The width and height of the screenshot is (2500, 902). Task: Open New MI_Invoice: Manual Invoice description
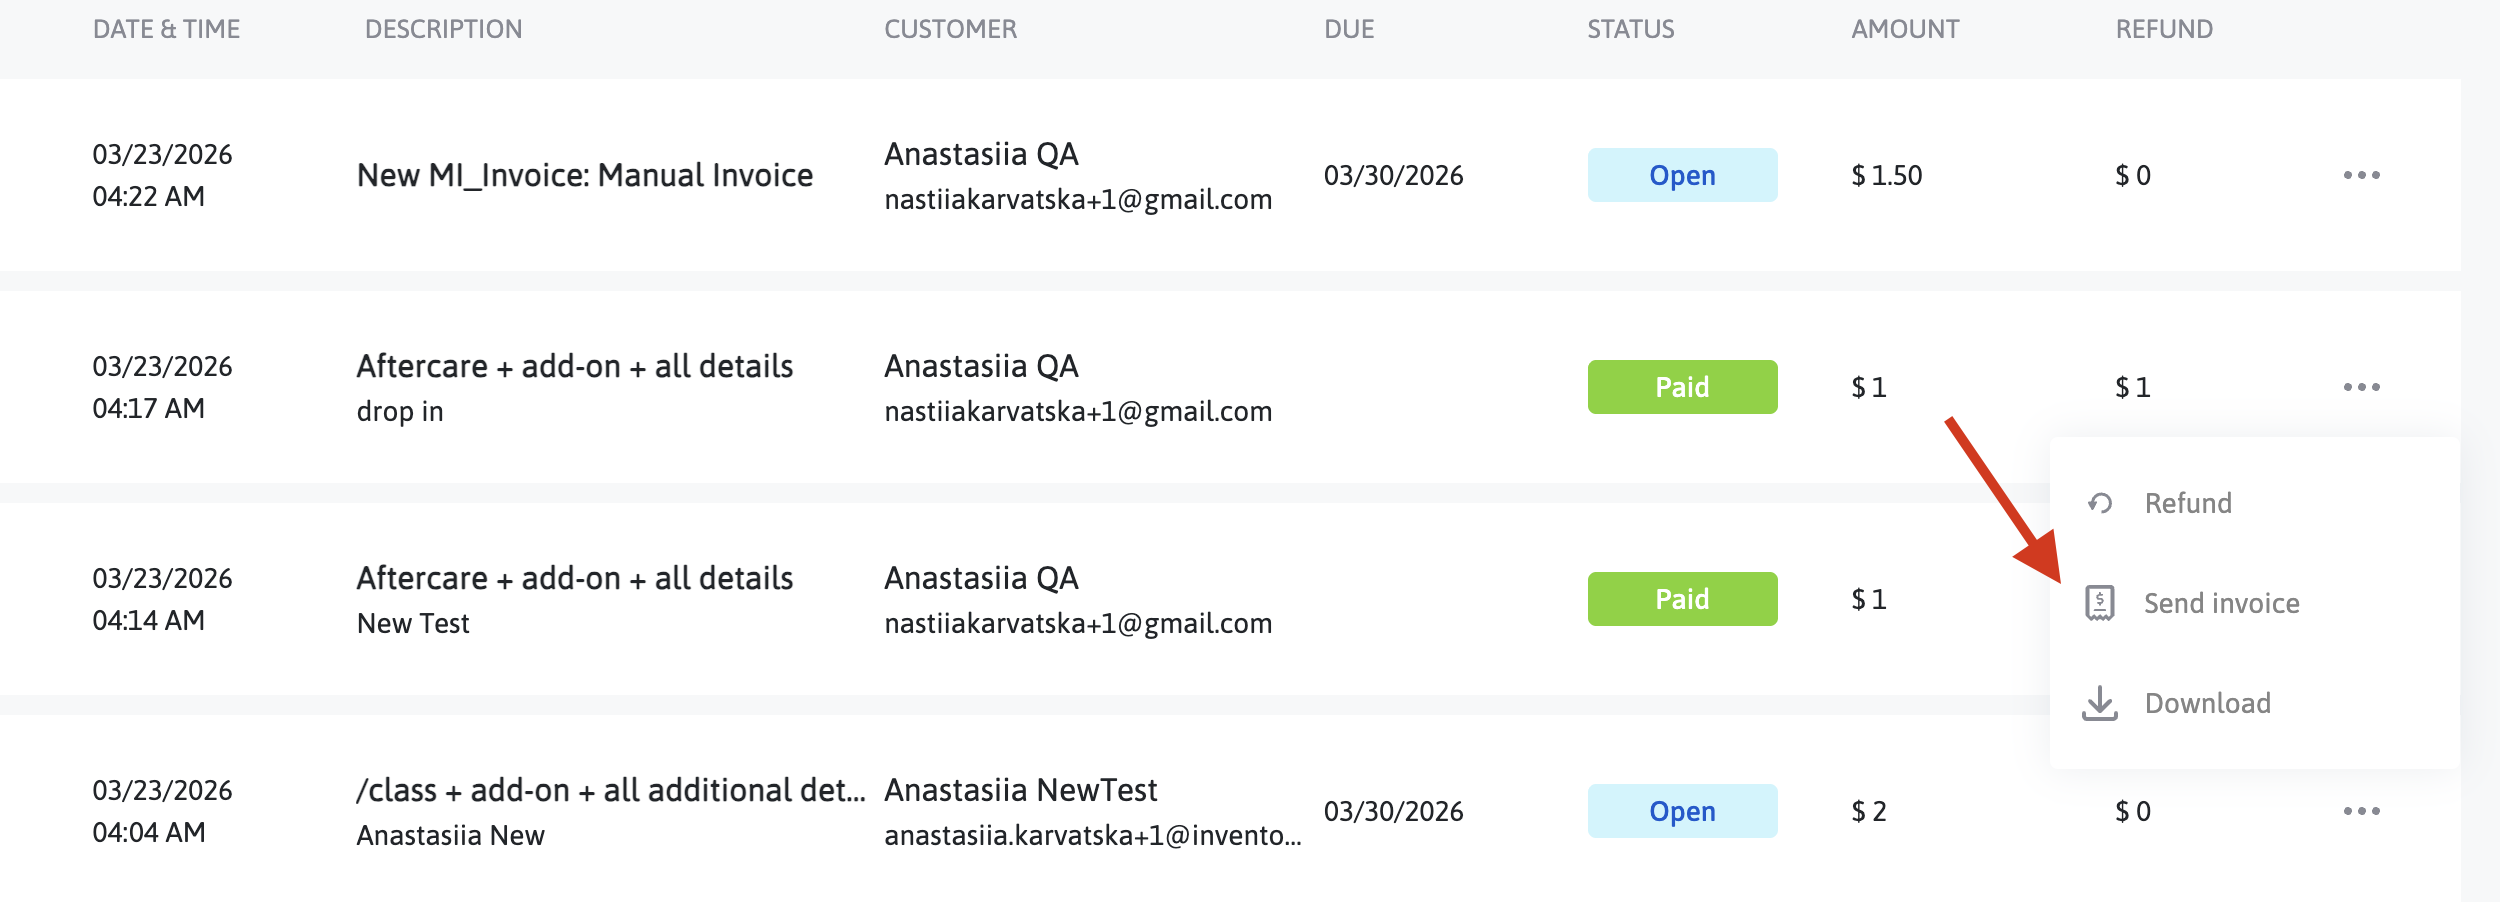[x=585, y=175]
